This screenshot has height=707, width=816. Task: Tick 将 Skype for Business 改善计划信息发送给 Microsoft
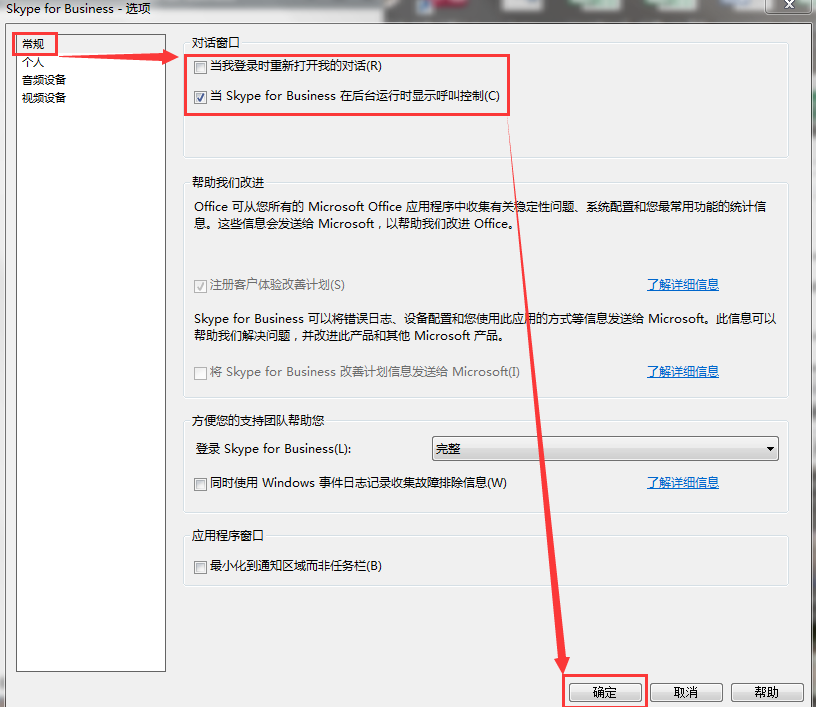[x=200, y=373]
